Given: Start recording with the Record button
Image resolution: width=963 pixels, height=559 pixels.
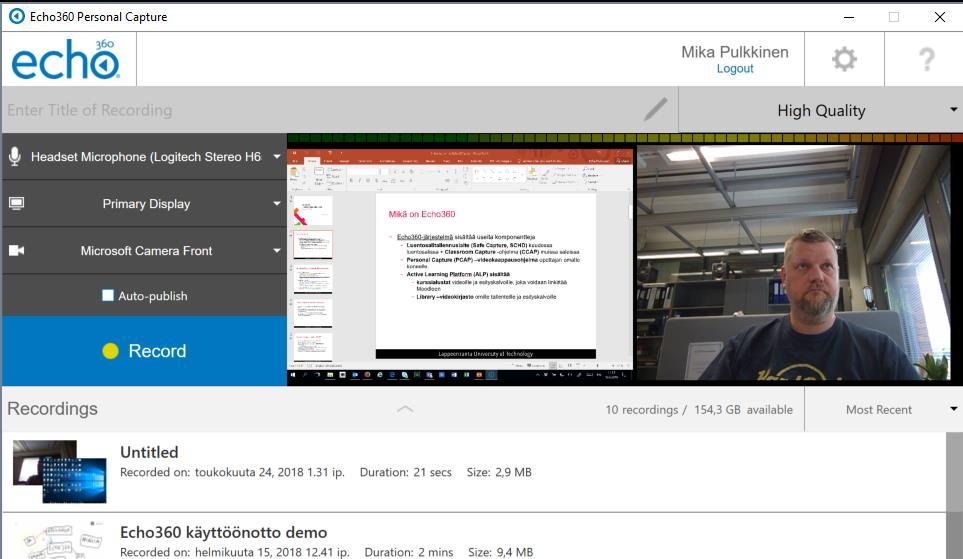Looking at the screenshot, I should pyautogui.click(x=145, y=351).
